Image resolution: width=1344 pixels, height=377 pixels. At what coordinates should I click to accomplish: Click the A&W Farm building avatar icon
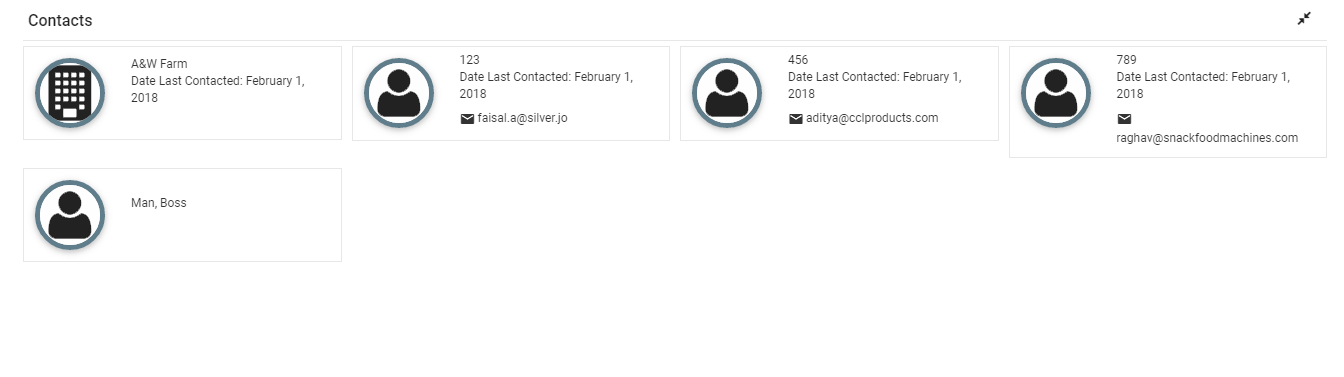[70, 93]
